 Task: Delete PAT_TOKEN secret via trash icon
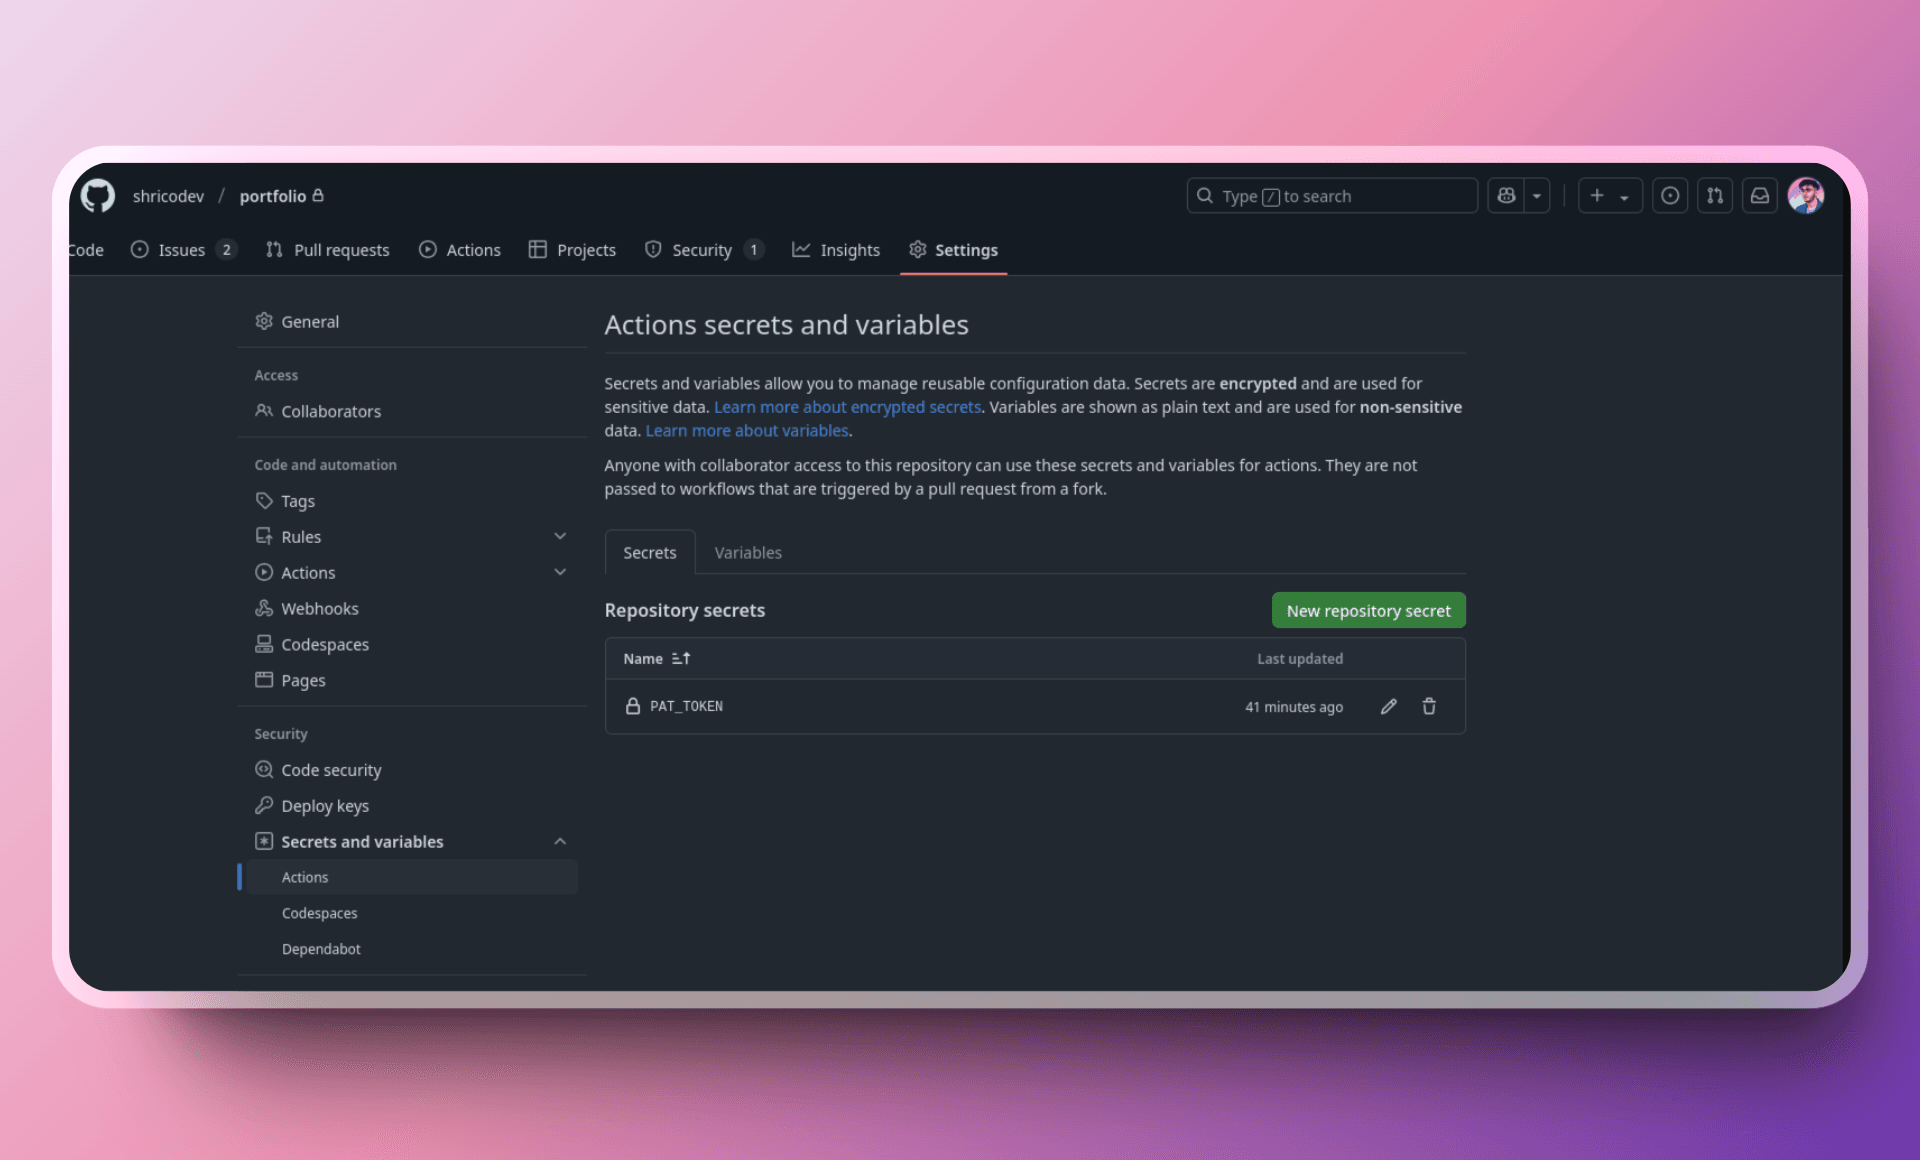coord(1429,706)
